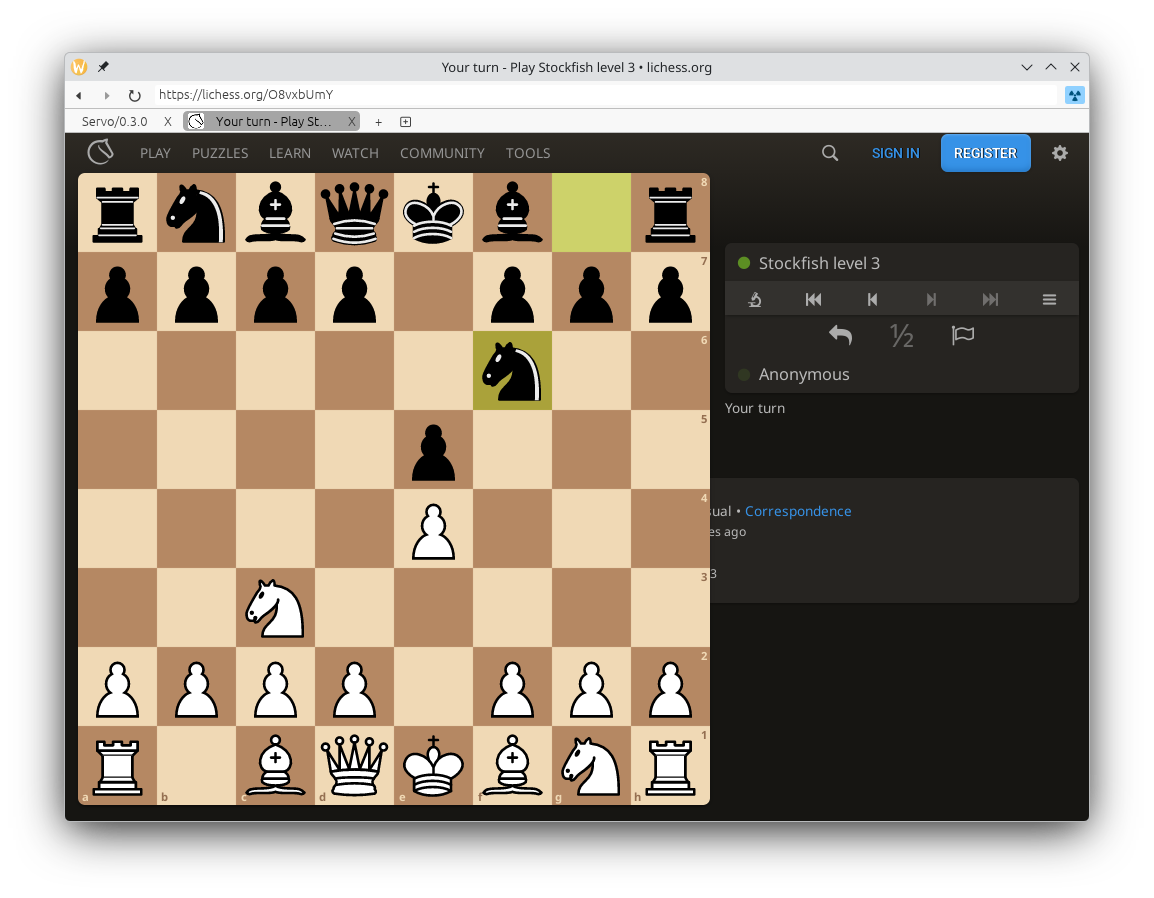The height and width of the screenshot is (898, 1154).
Task: Click the lichess horse logo
Action: [x=100, y=152]
